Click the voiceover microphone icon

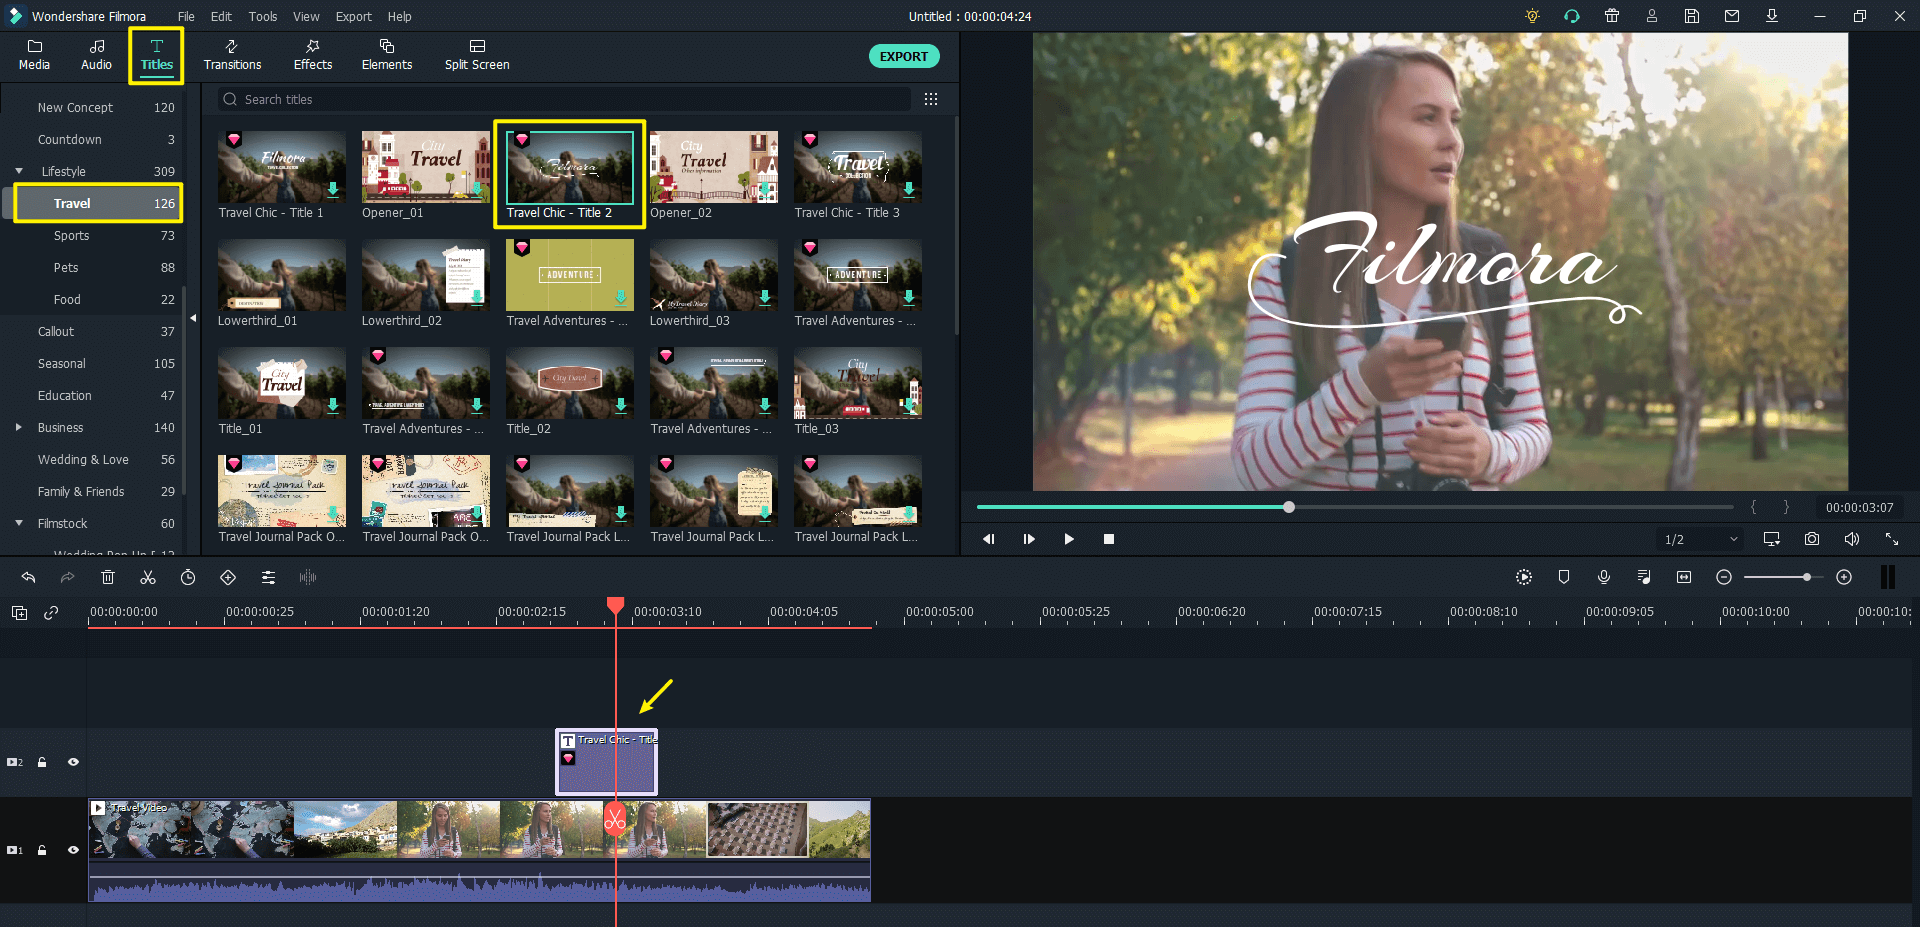(x=1604, y=577)
